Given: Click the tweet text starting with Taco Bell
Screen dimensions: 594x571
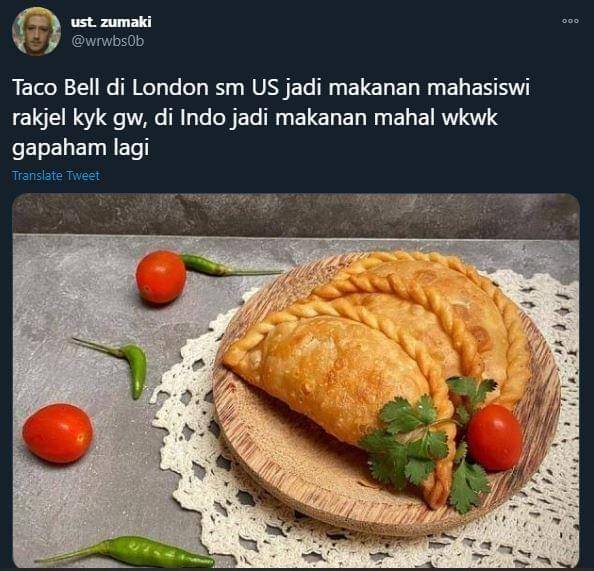Looking at the screenshot, I should (x=271, y=117).
